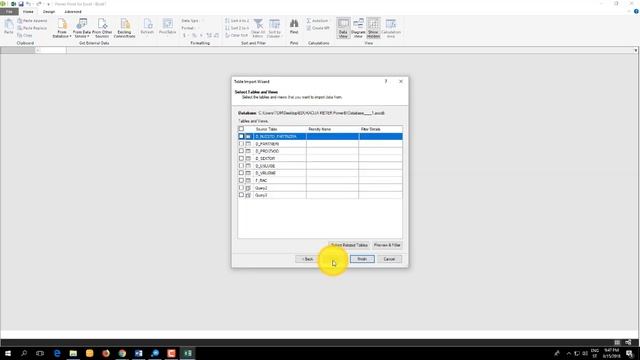
Task: Check the box for D_PROIZVOD table
Action: pyautogui.click(x=241, y=151)
